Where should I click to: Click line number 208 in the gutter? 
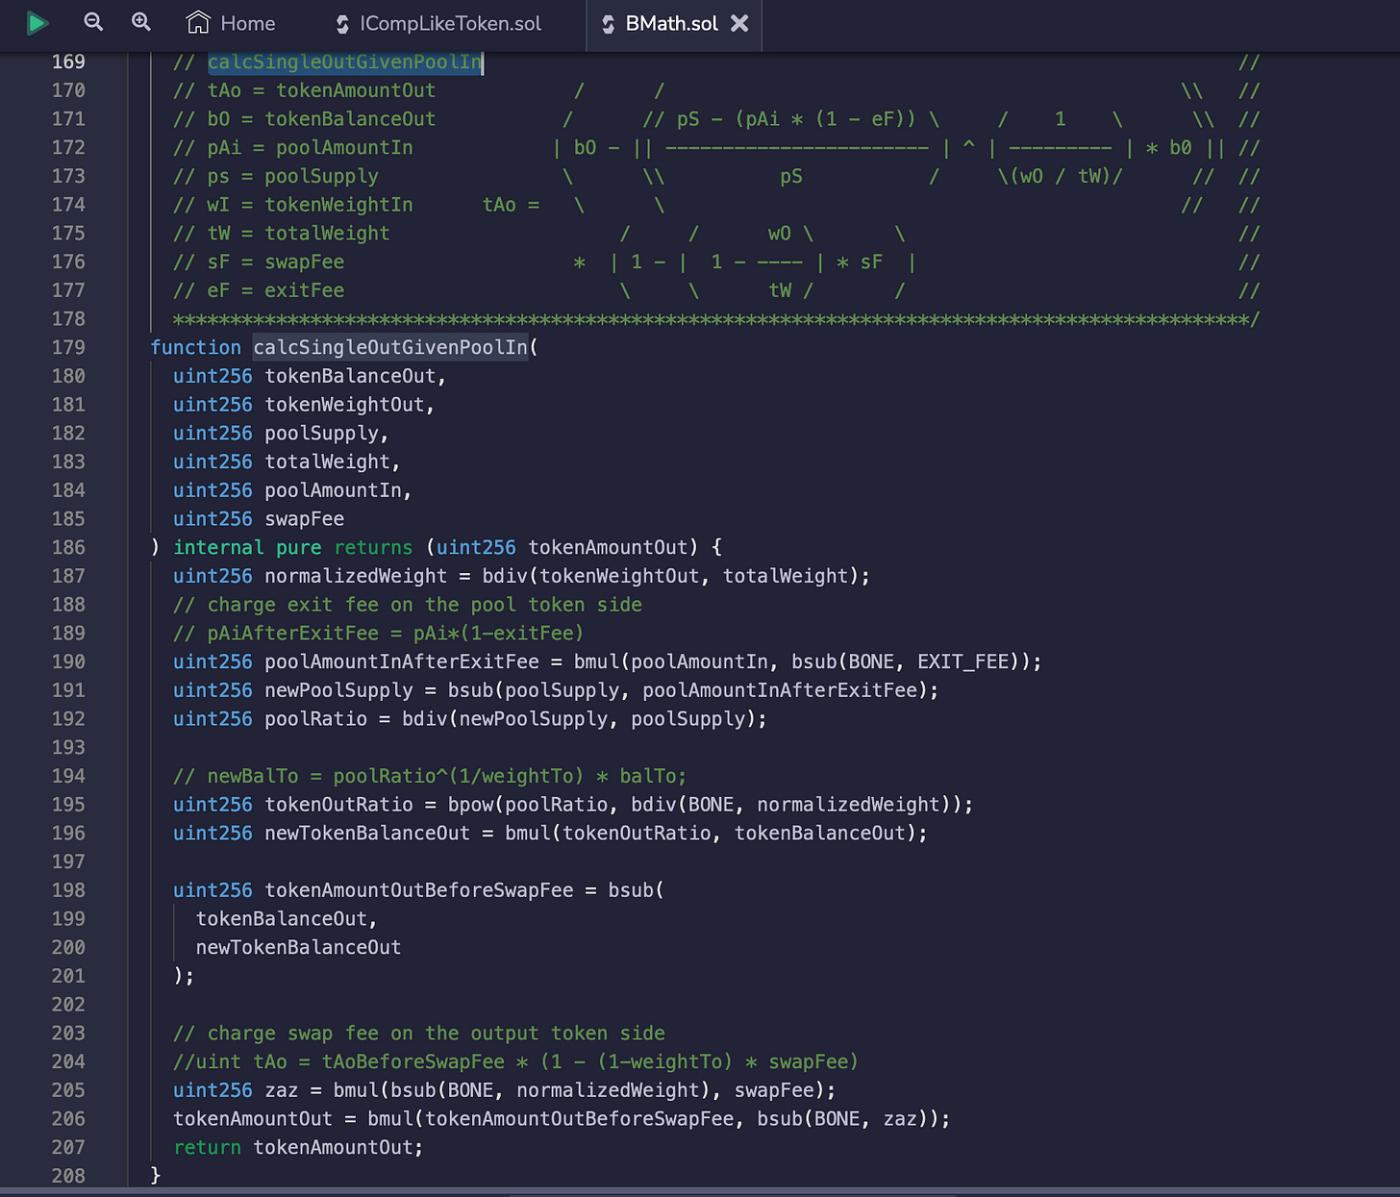68,1176
